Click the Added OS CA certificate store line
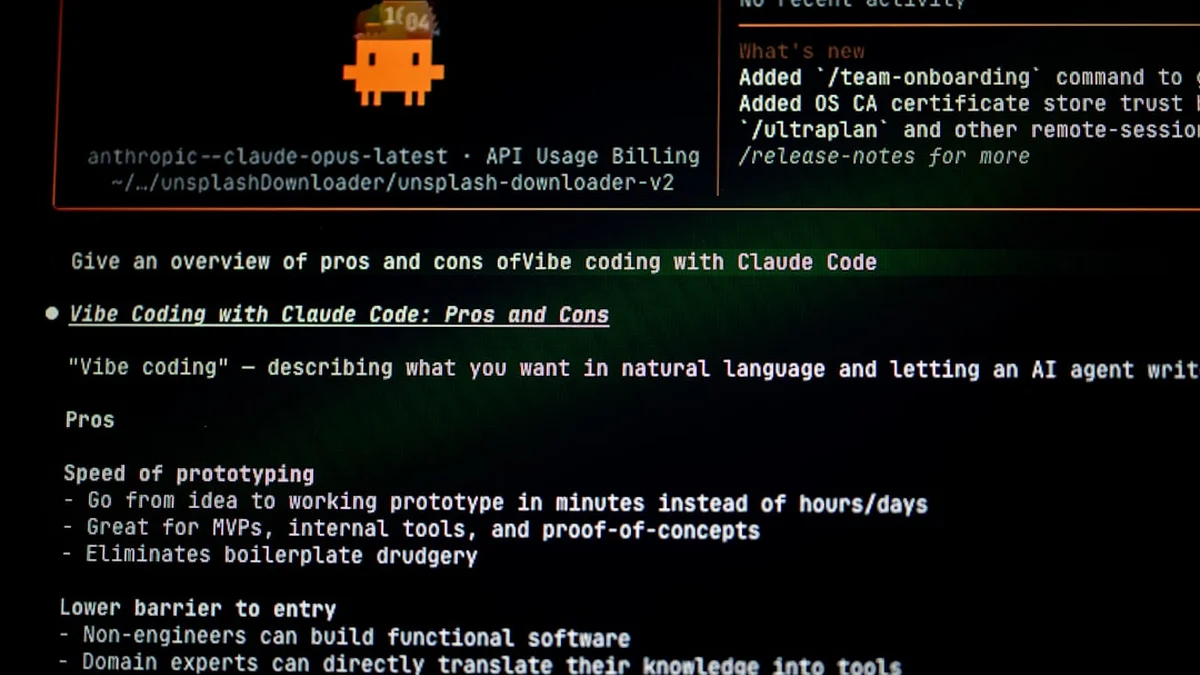This screenshot has width=1200, height=675. click(969, 104)
